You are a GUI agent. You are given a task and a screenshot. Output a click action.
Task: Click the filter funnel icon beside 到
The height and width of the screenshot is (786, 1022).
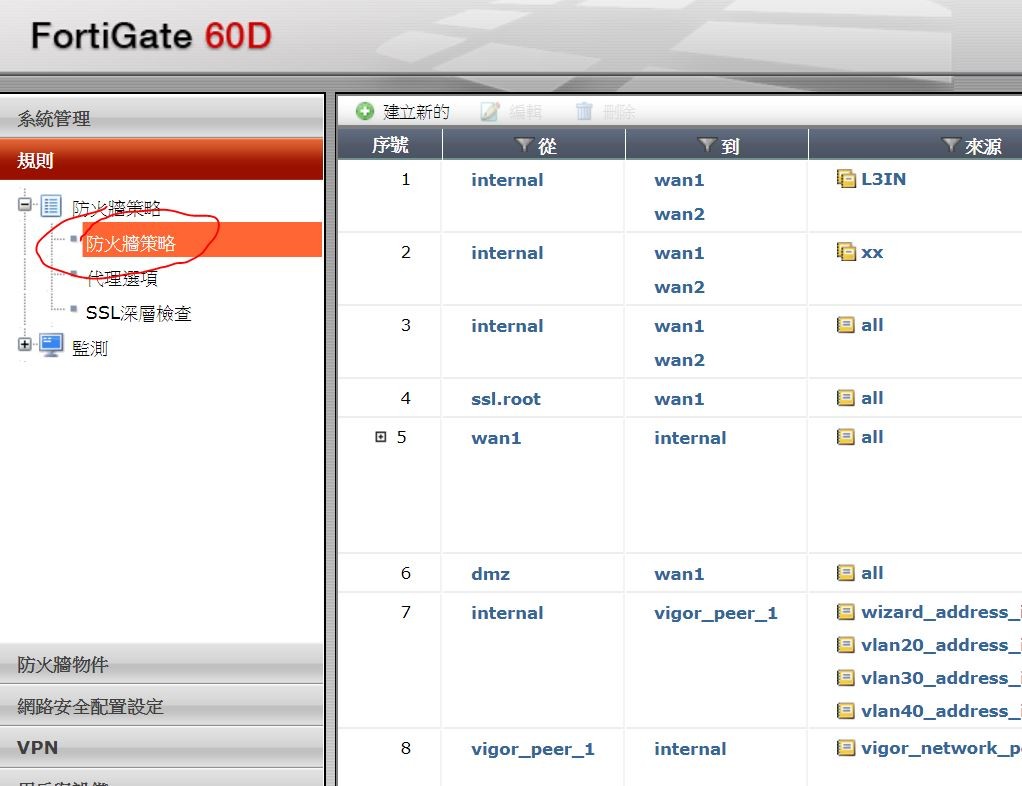click(707, 144)
